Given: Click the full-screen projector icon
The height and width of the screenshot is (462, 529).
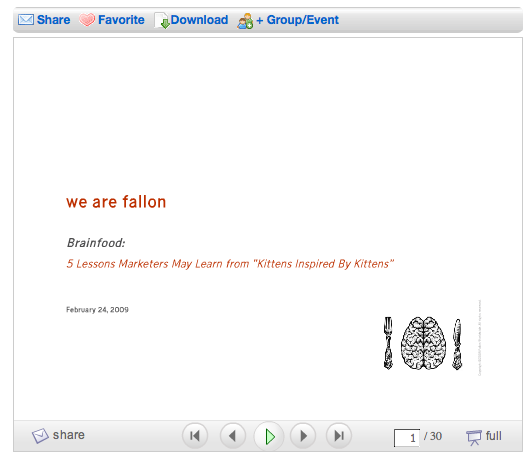Looking at the screenshot, I should (474, 438).
